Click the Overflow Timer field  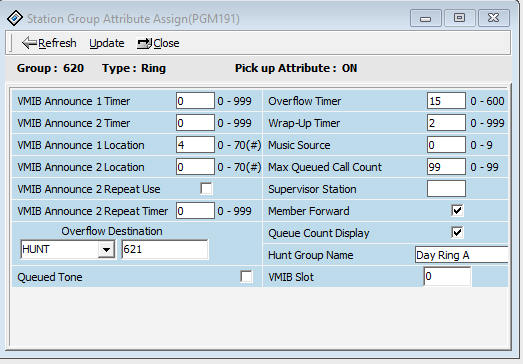[446, 101]
